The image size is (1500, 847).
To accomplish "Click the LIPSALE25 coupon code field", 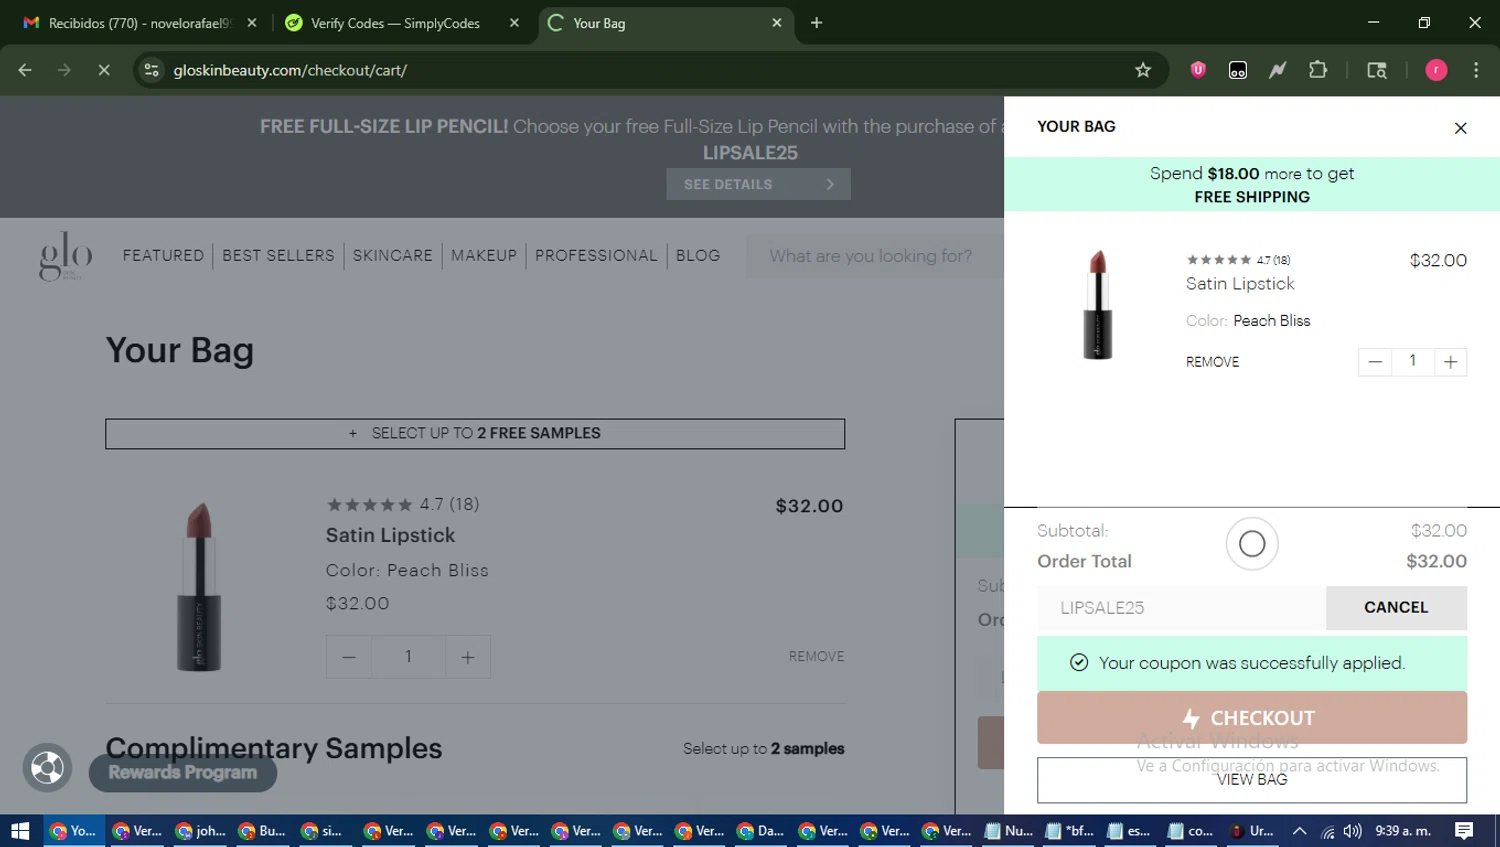I will point(1181,607).
